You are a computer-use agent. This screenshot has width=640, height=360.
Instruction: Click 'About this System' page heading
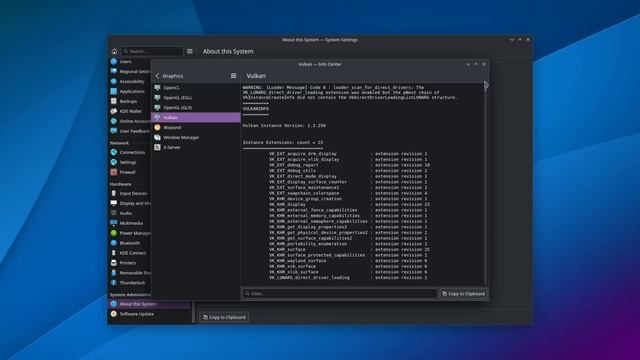228,51
